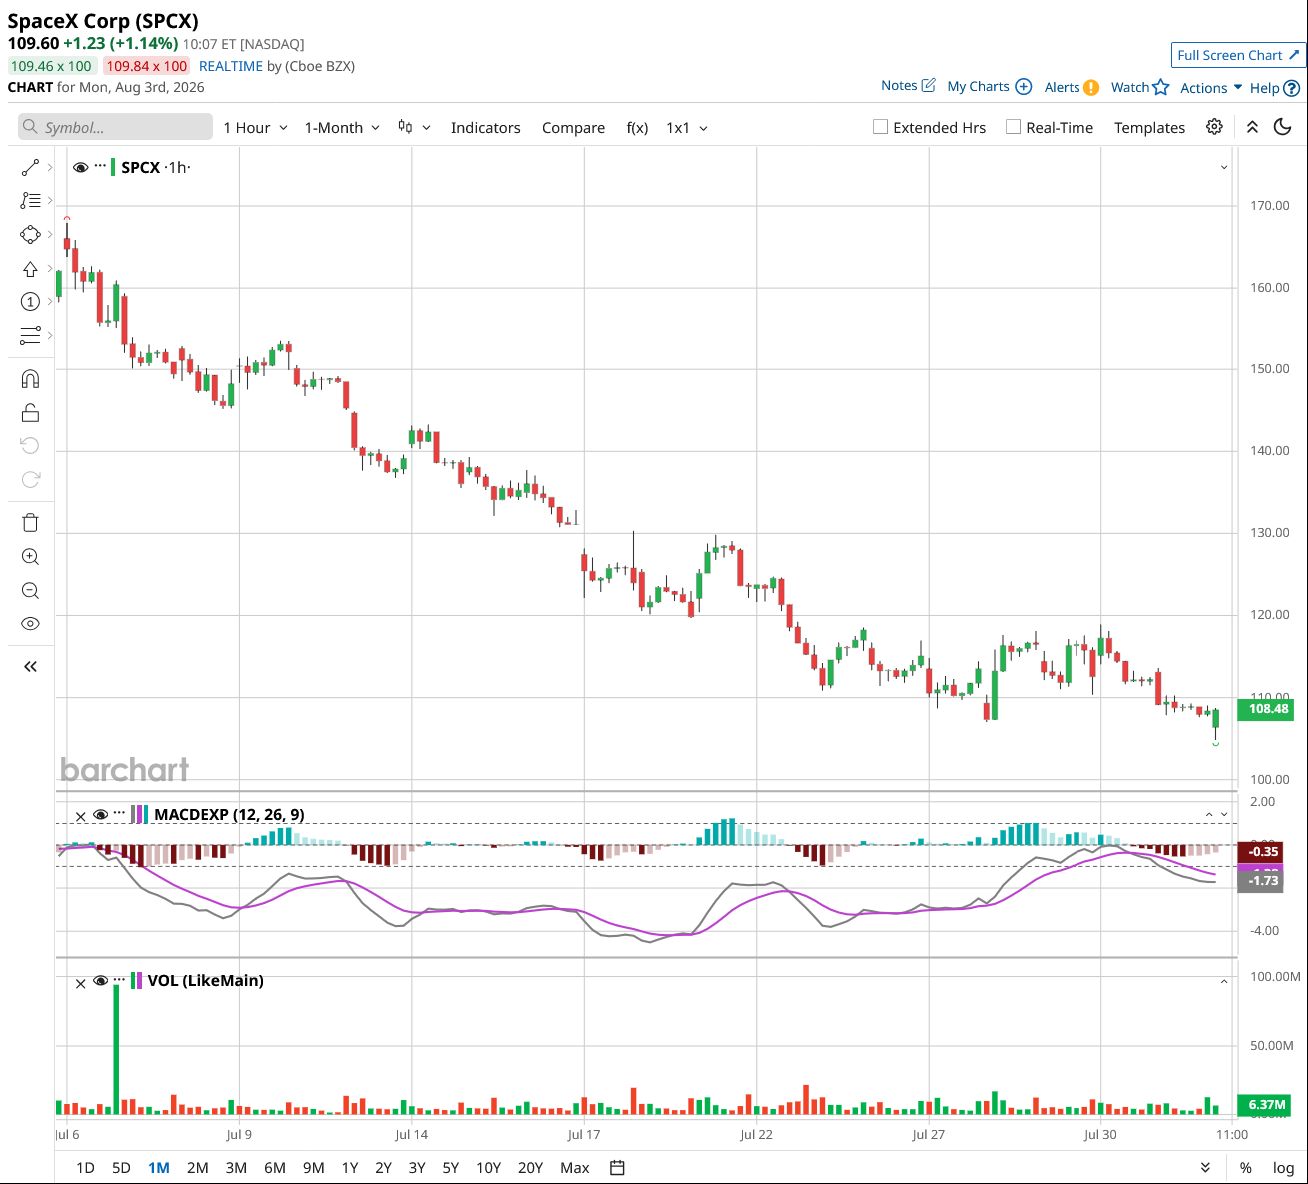Open Full Screen Chart
Viewport: 1308px width, 1184px height.
click(1238, 55)
